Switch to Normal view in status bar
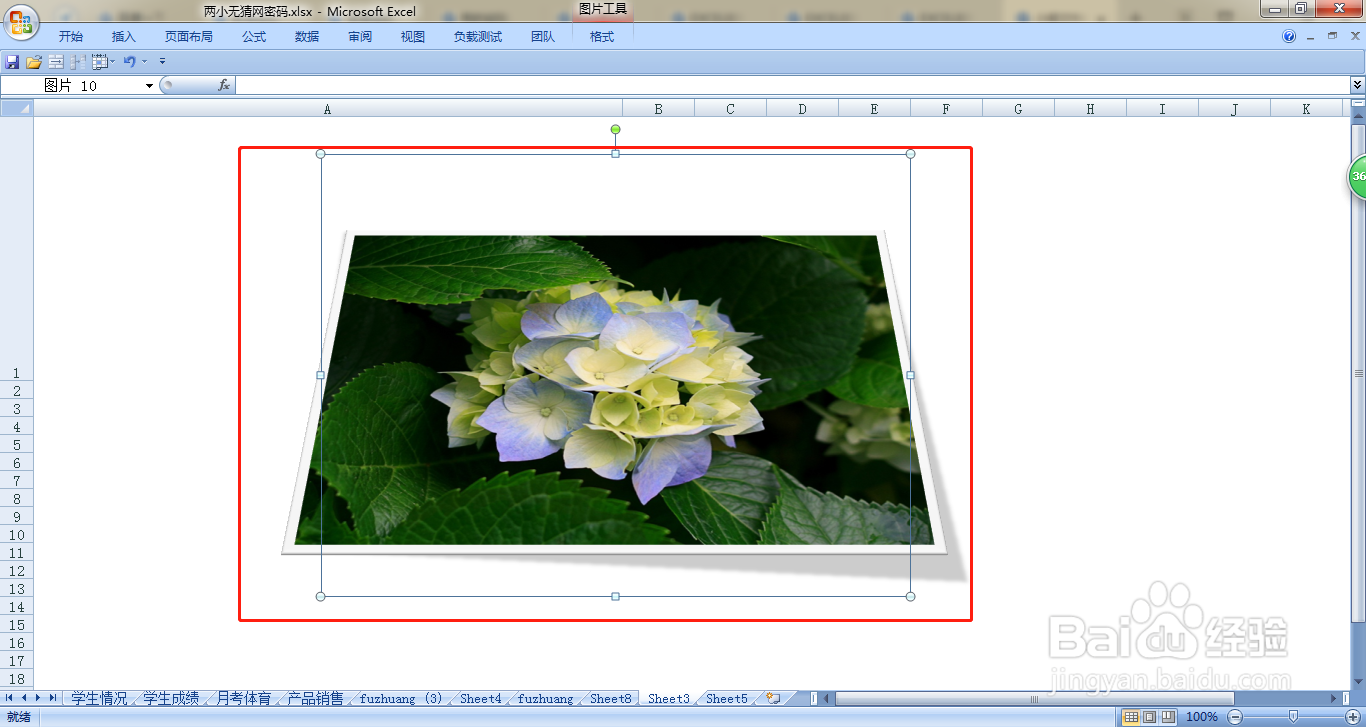 click(x=1131, y=717)
